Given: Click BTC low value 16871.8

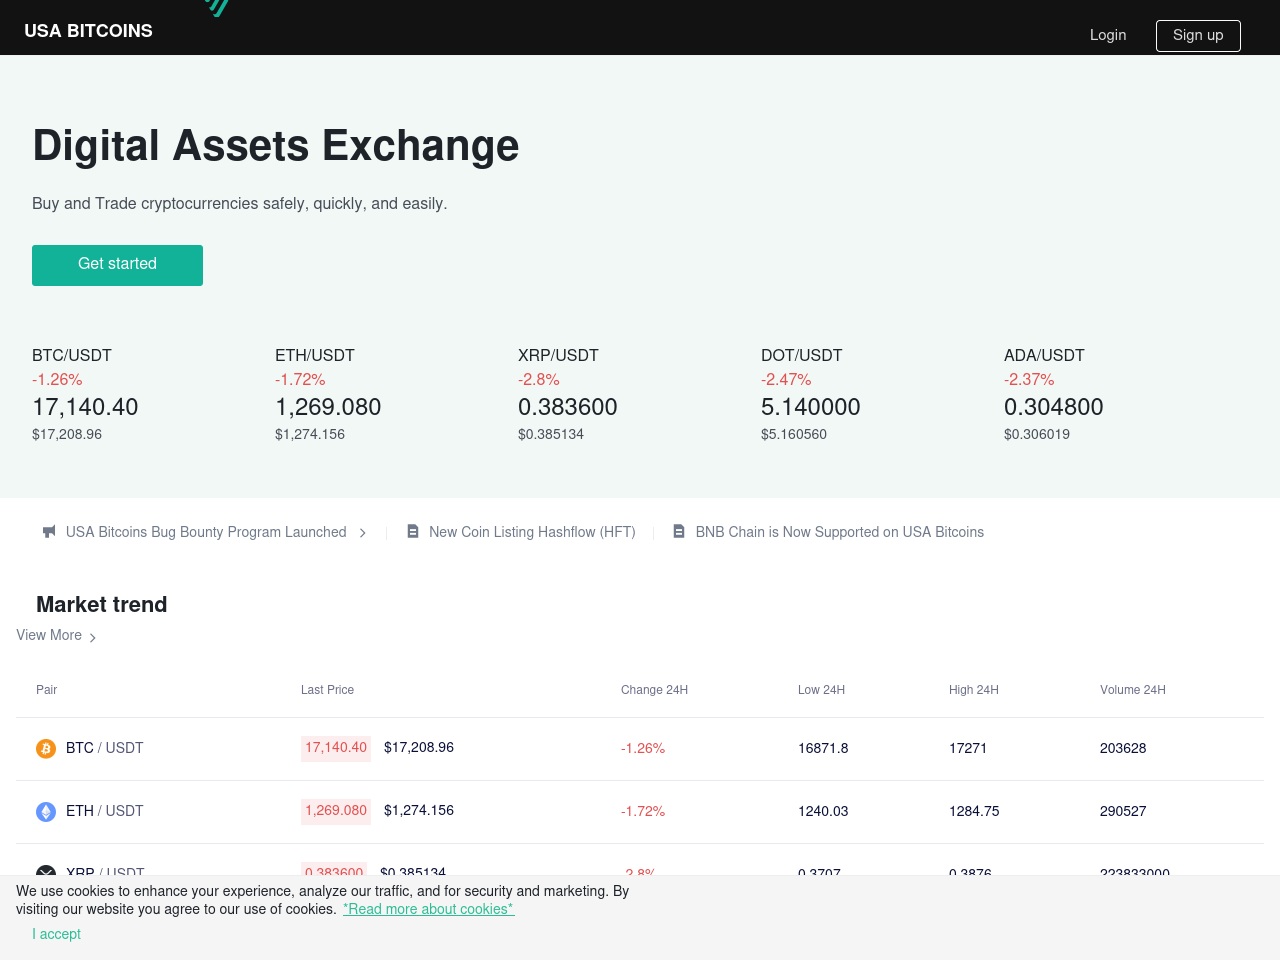Looking at the screenshot, I should pos(823,749).
